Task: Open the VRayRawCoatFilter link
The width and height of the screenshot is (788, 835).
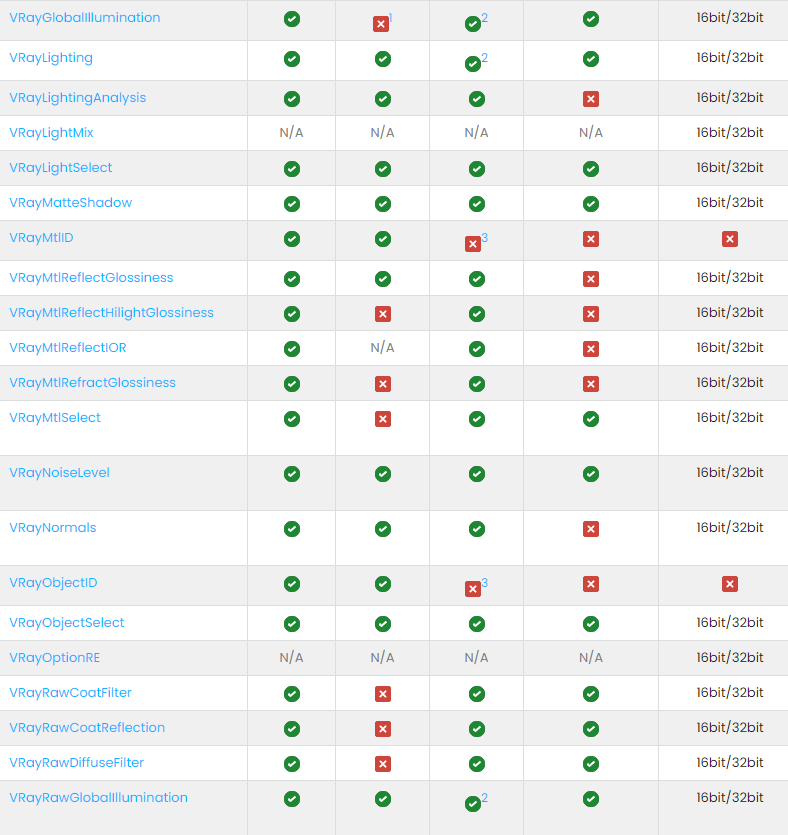Action: 70,693
